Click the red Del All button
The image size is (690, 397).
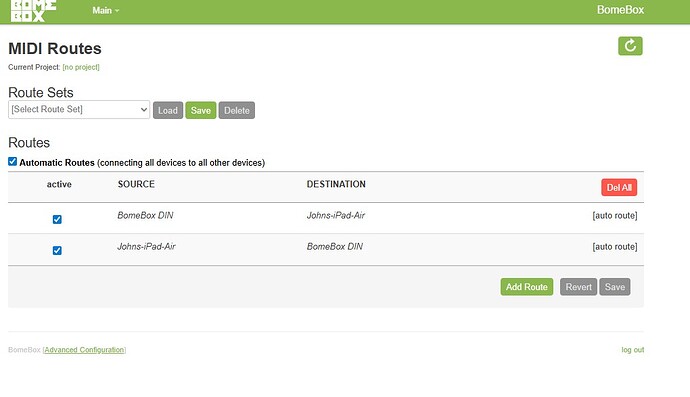point(619,187)
